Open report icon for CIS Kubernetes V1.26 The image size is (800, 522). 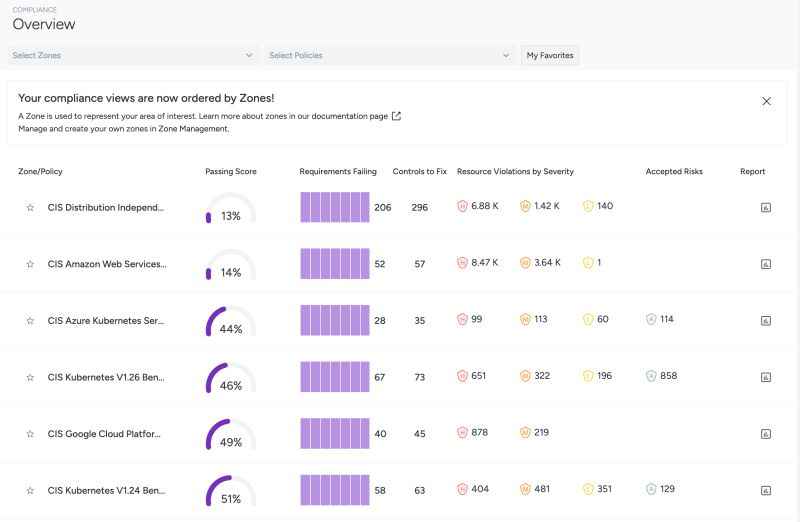(x=766, y=377)
